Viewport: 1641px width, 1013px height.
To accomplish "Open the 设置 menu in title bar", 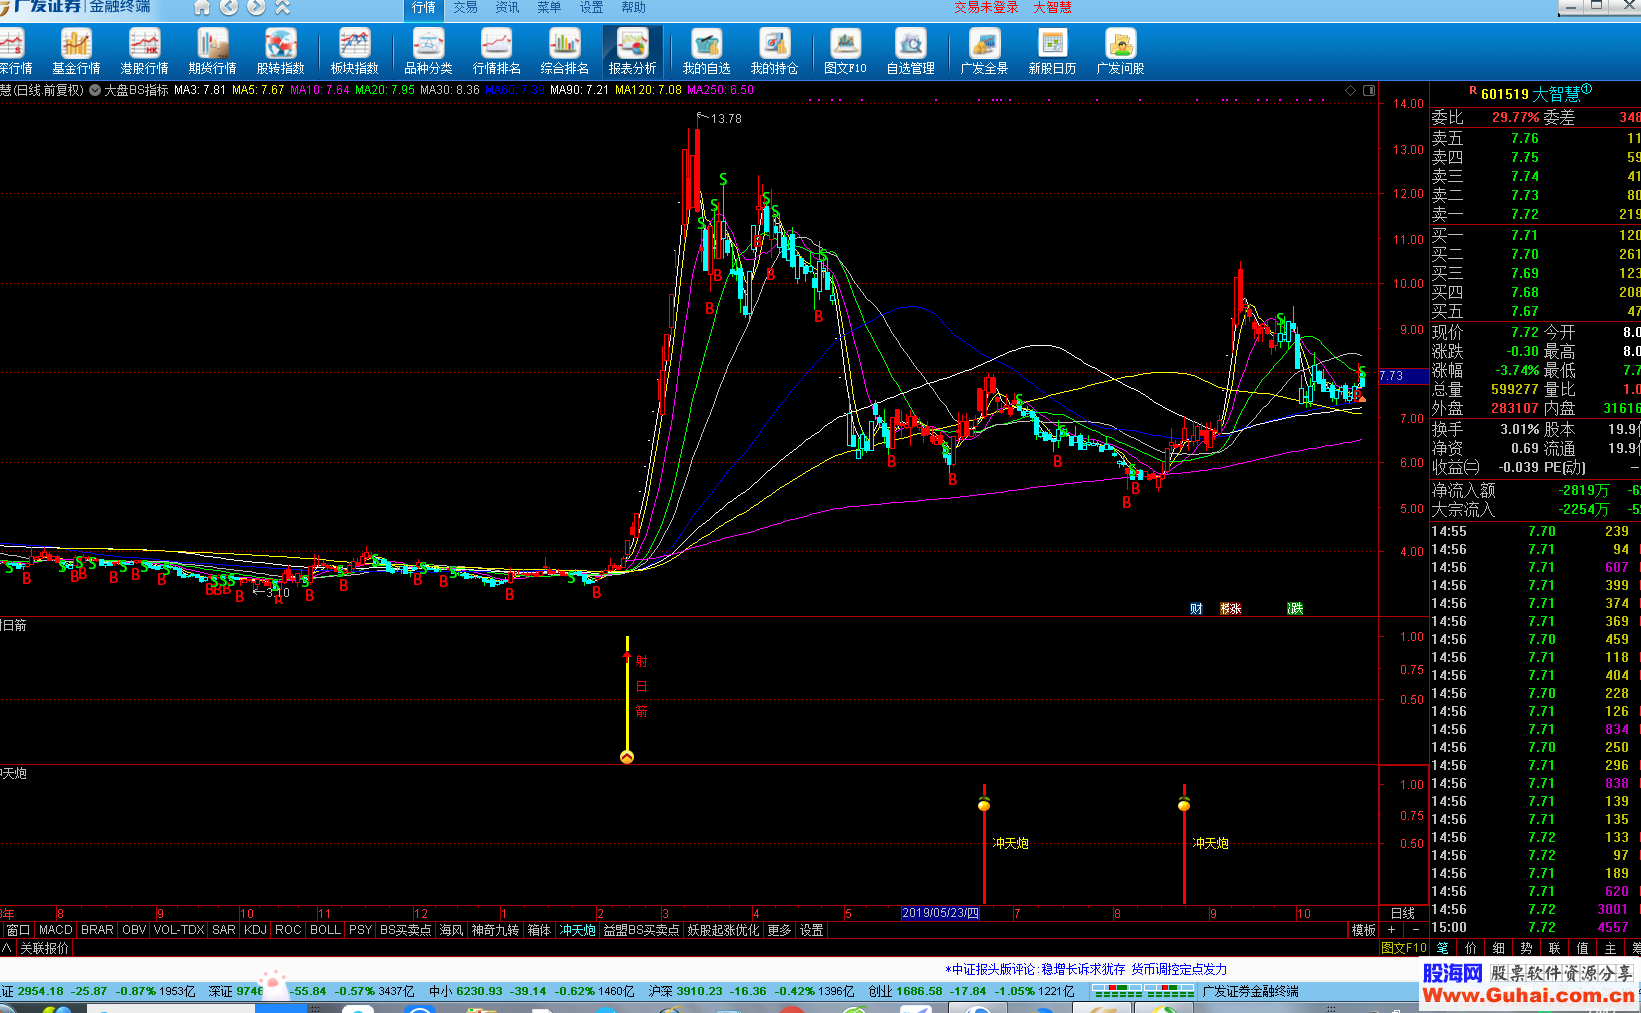I will click(591, 8).
